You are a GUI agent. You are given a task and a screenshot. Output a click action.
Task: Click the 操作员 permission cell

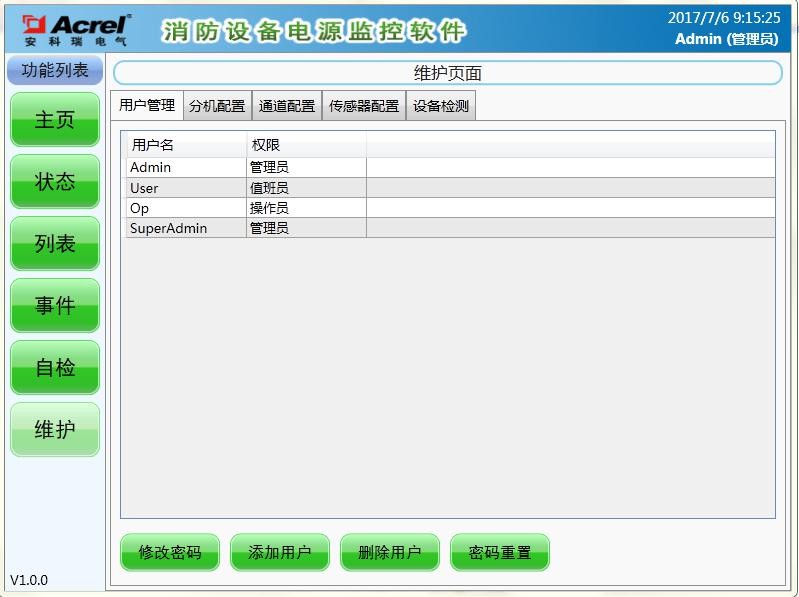click(306, 208)
